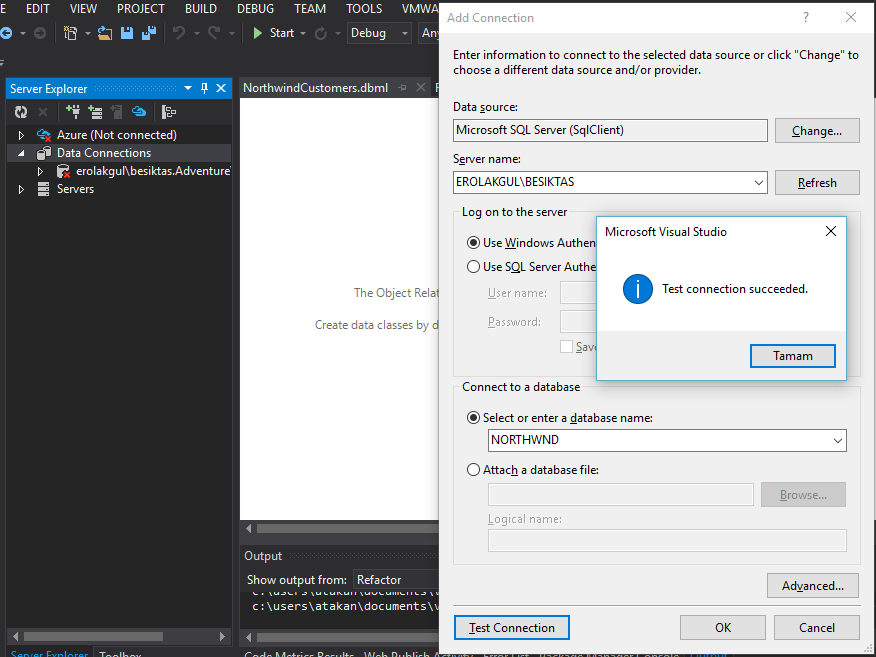876x657 pixels.
Task: Click the pin icon on Server Explorer panel
Action: [x=205, y=88]
